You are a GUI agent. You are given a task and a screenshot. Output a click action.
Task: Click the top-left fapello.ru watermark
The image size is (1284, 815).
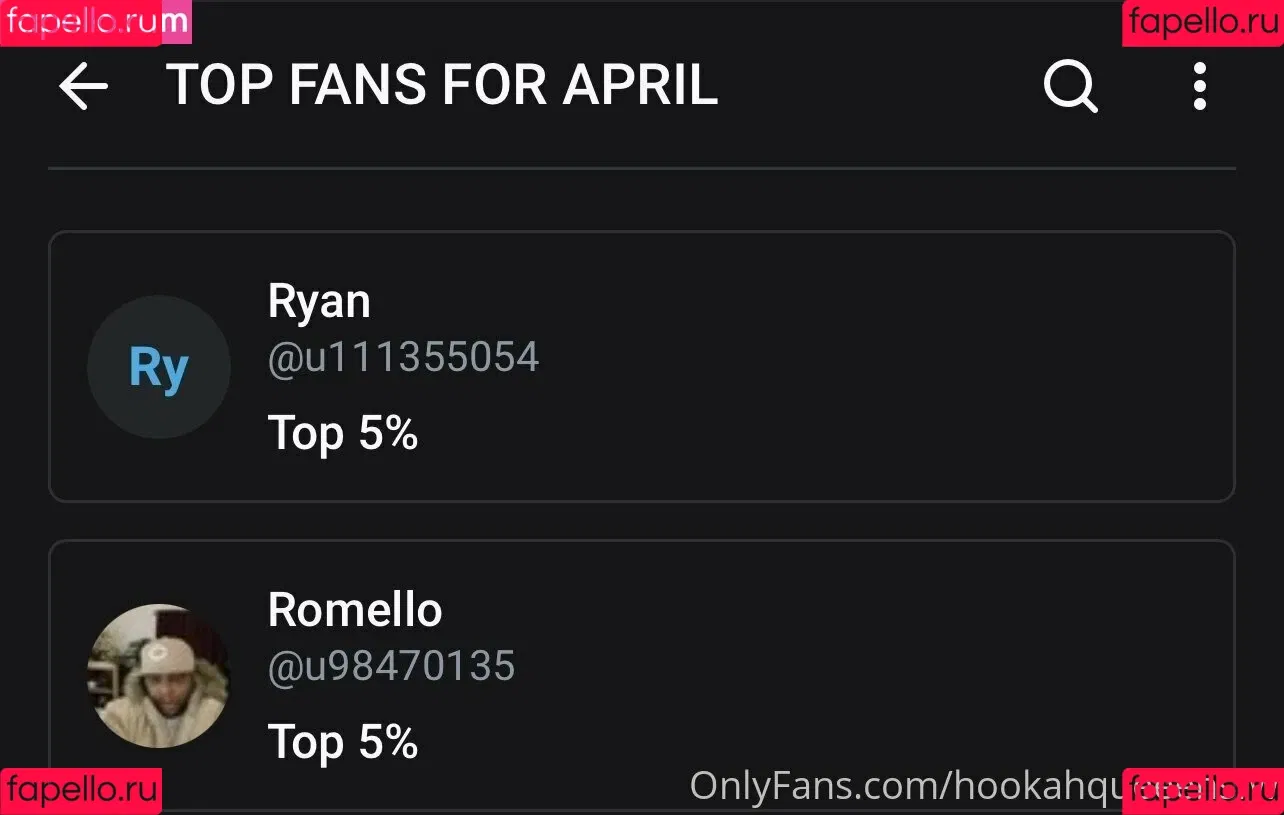click(x=96, y=23)
